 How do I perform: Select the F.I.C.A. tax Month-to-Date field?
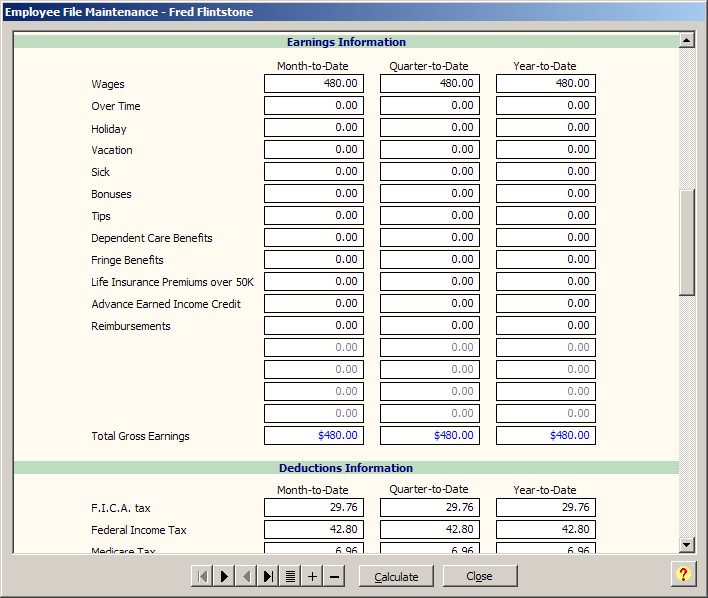(314, 508)
